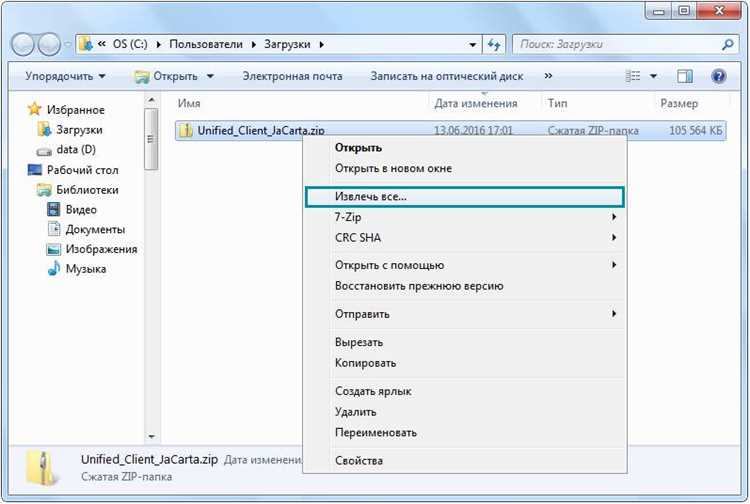Close the Explorer window
Screen dimensions: 750x504
(719, 11)
